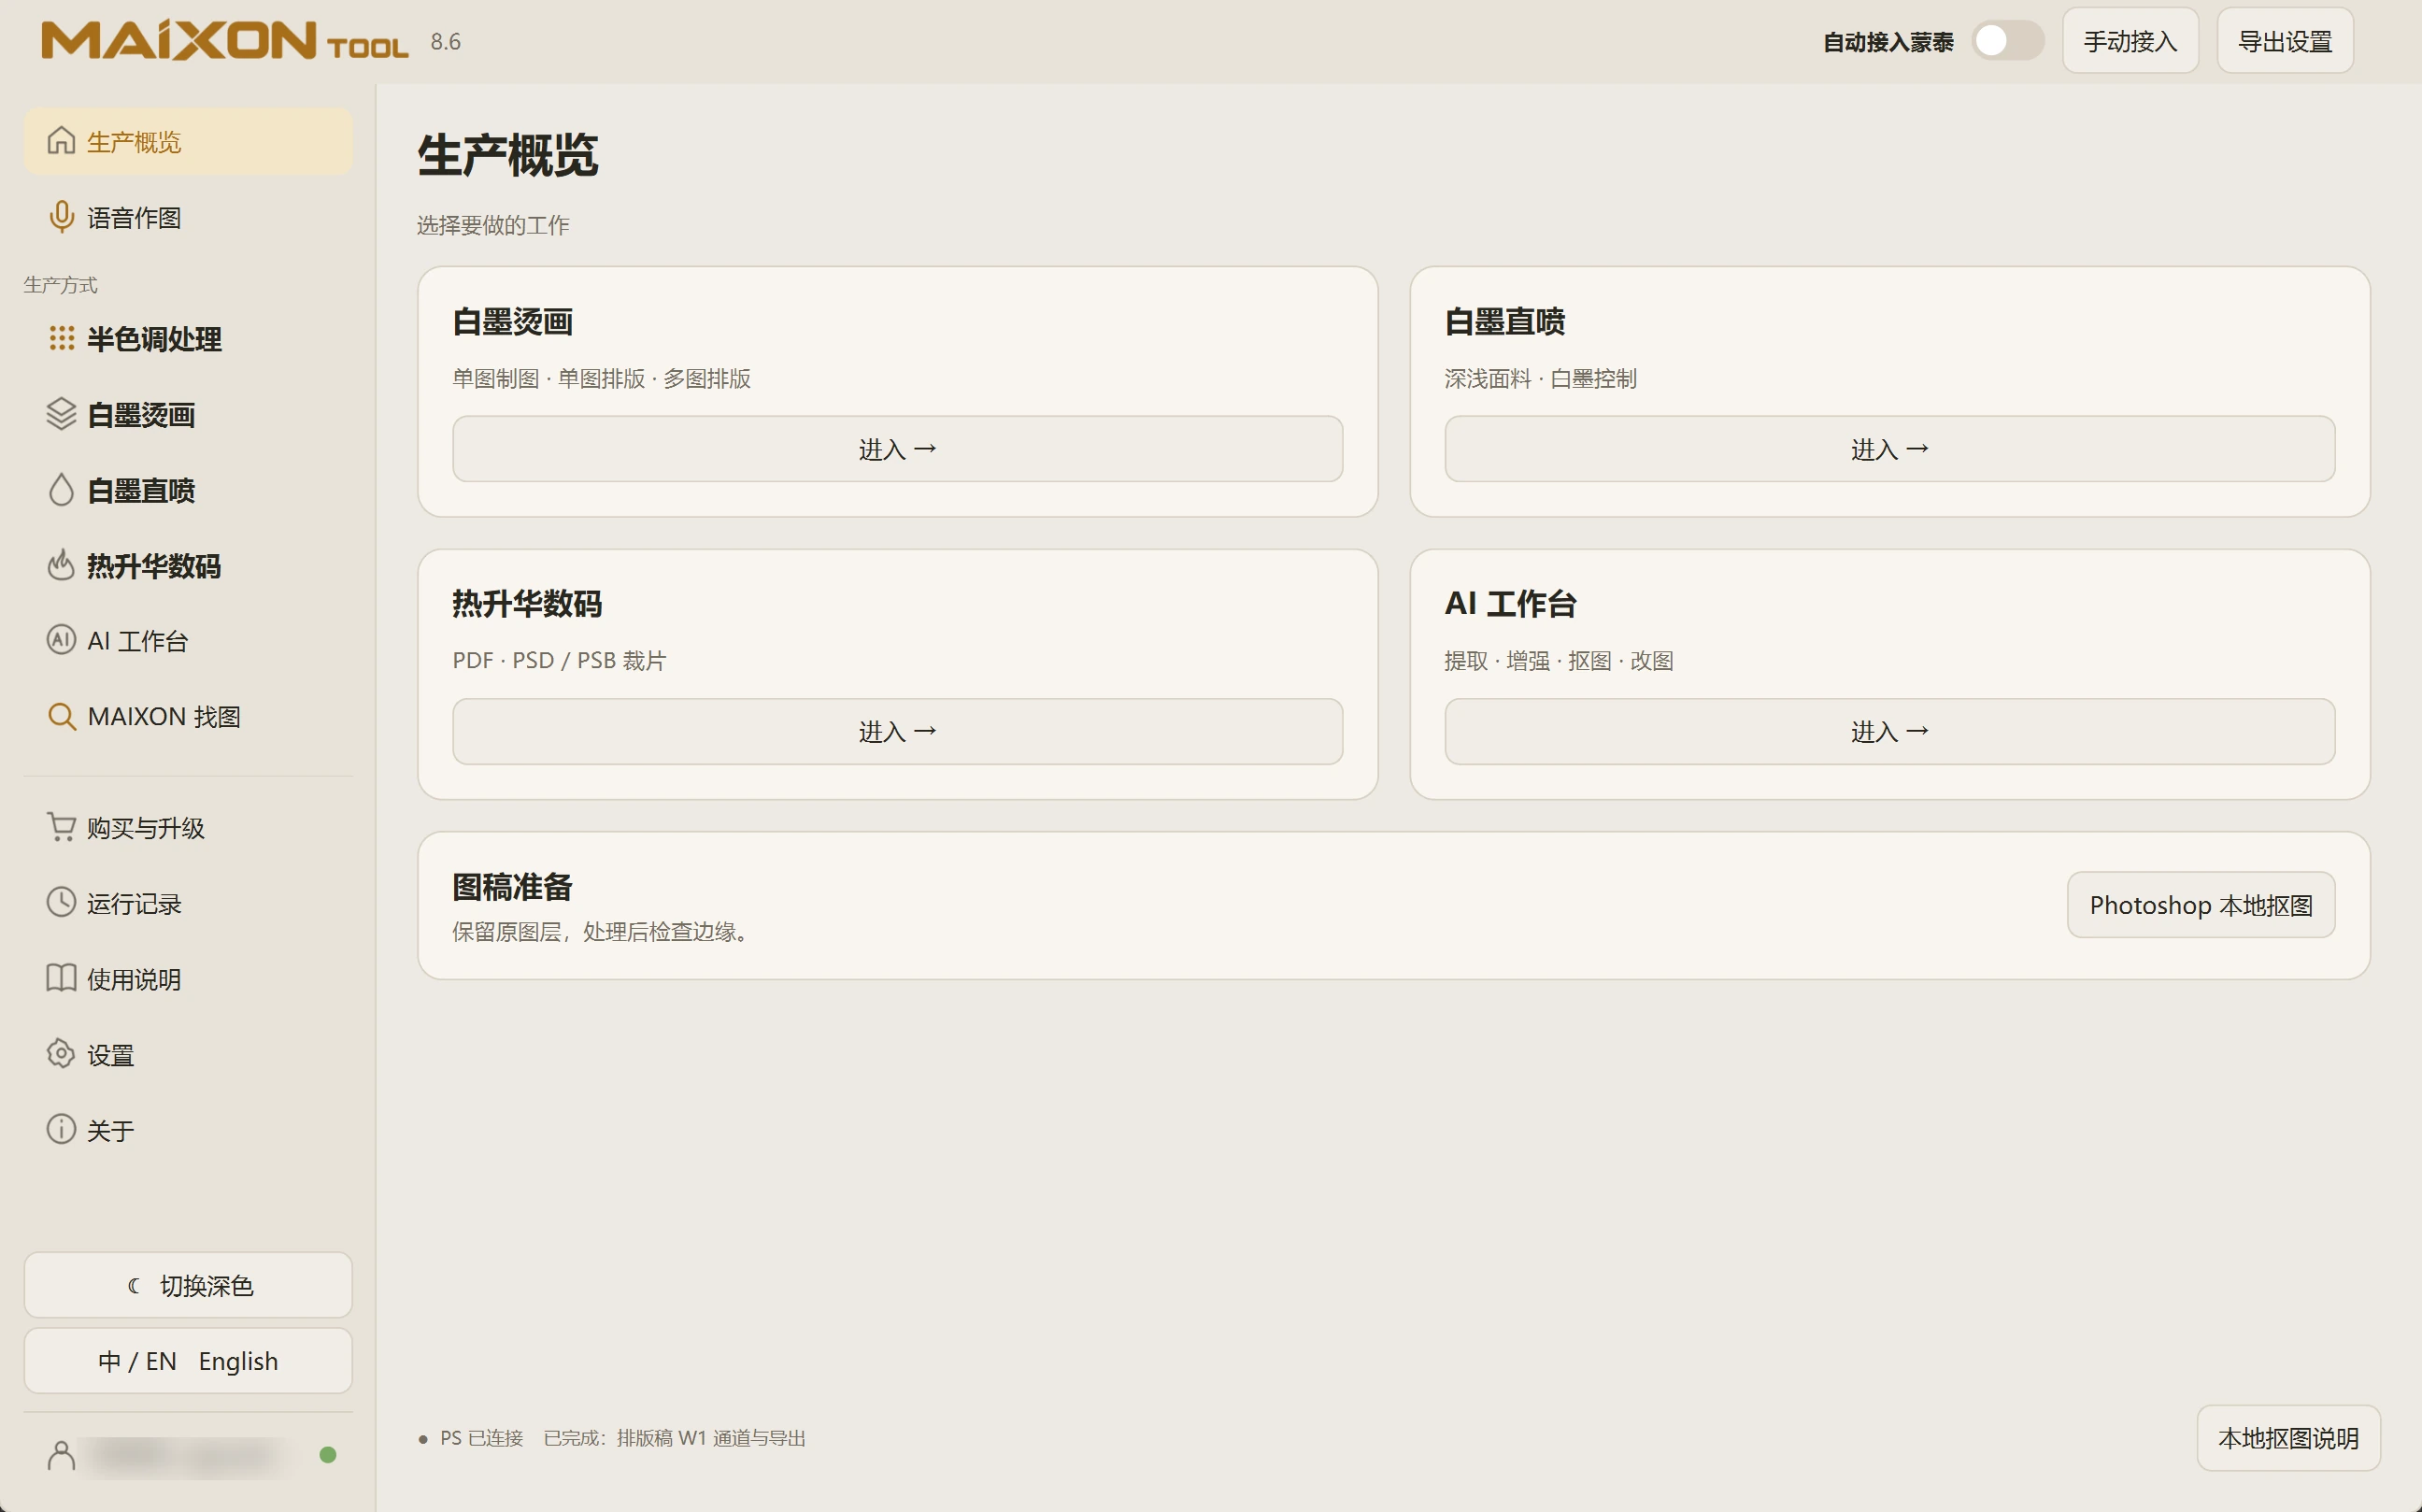2422x1512 pixels.
Task: Open AI 工作台 in the sidebar
Action: click(188, 640)
